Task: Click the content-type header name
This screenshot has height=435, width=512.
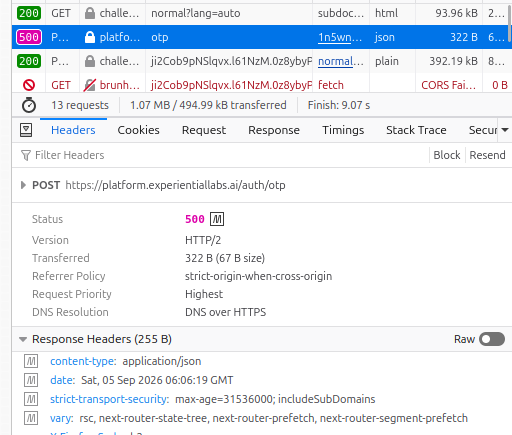Action: pyautogui.click(x=83, y=361)
